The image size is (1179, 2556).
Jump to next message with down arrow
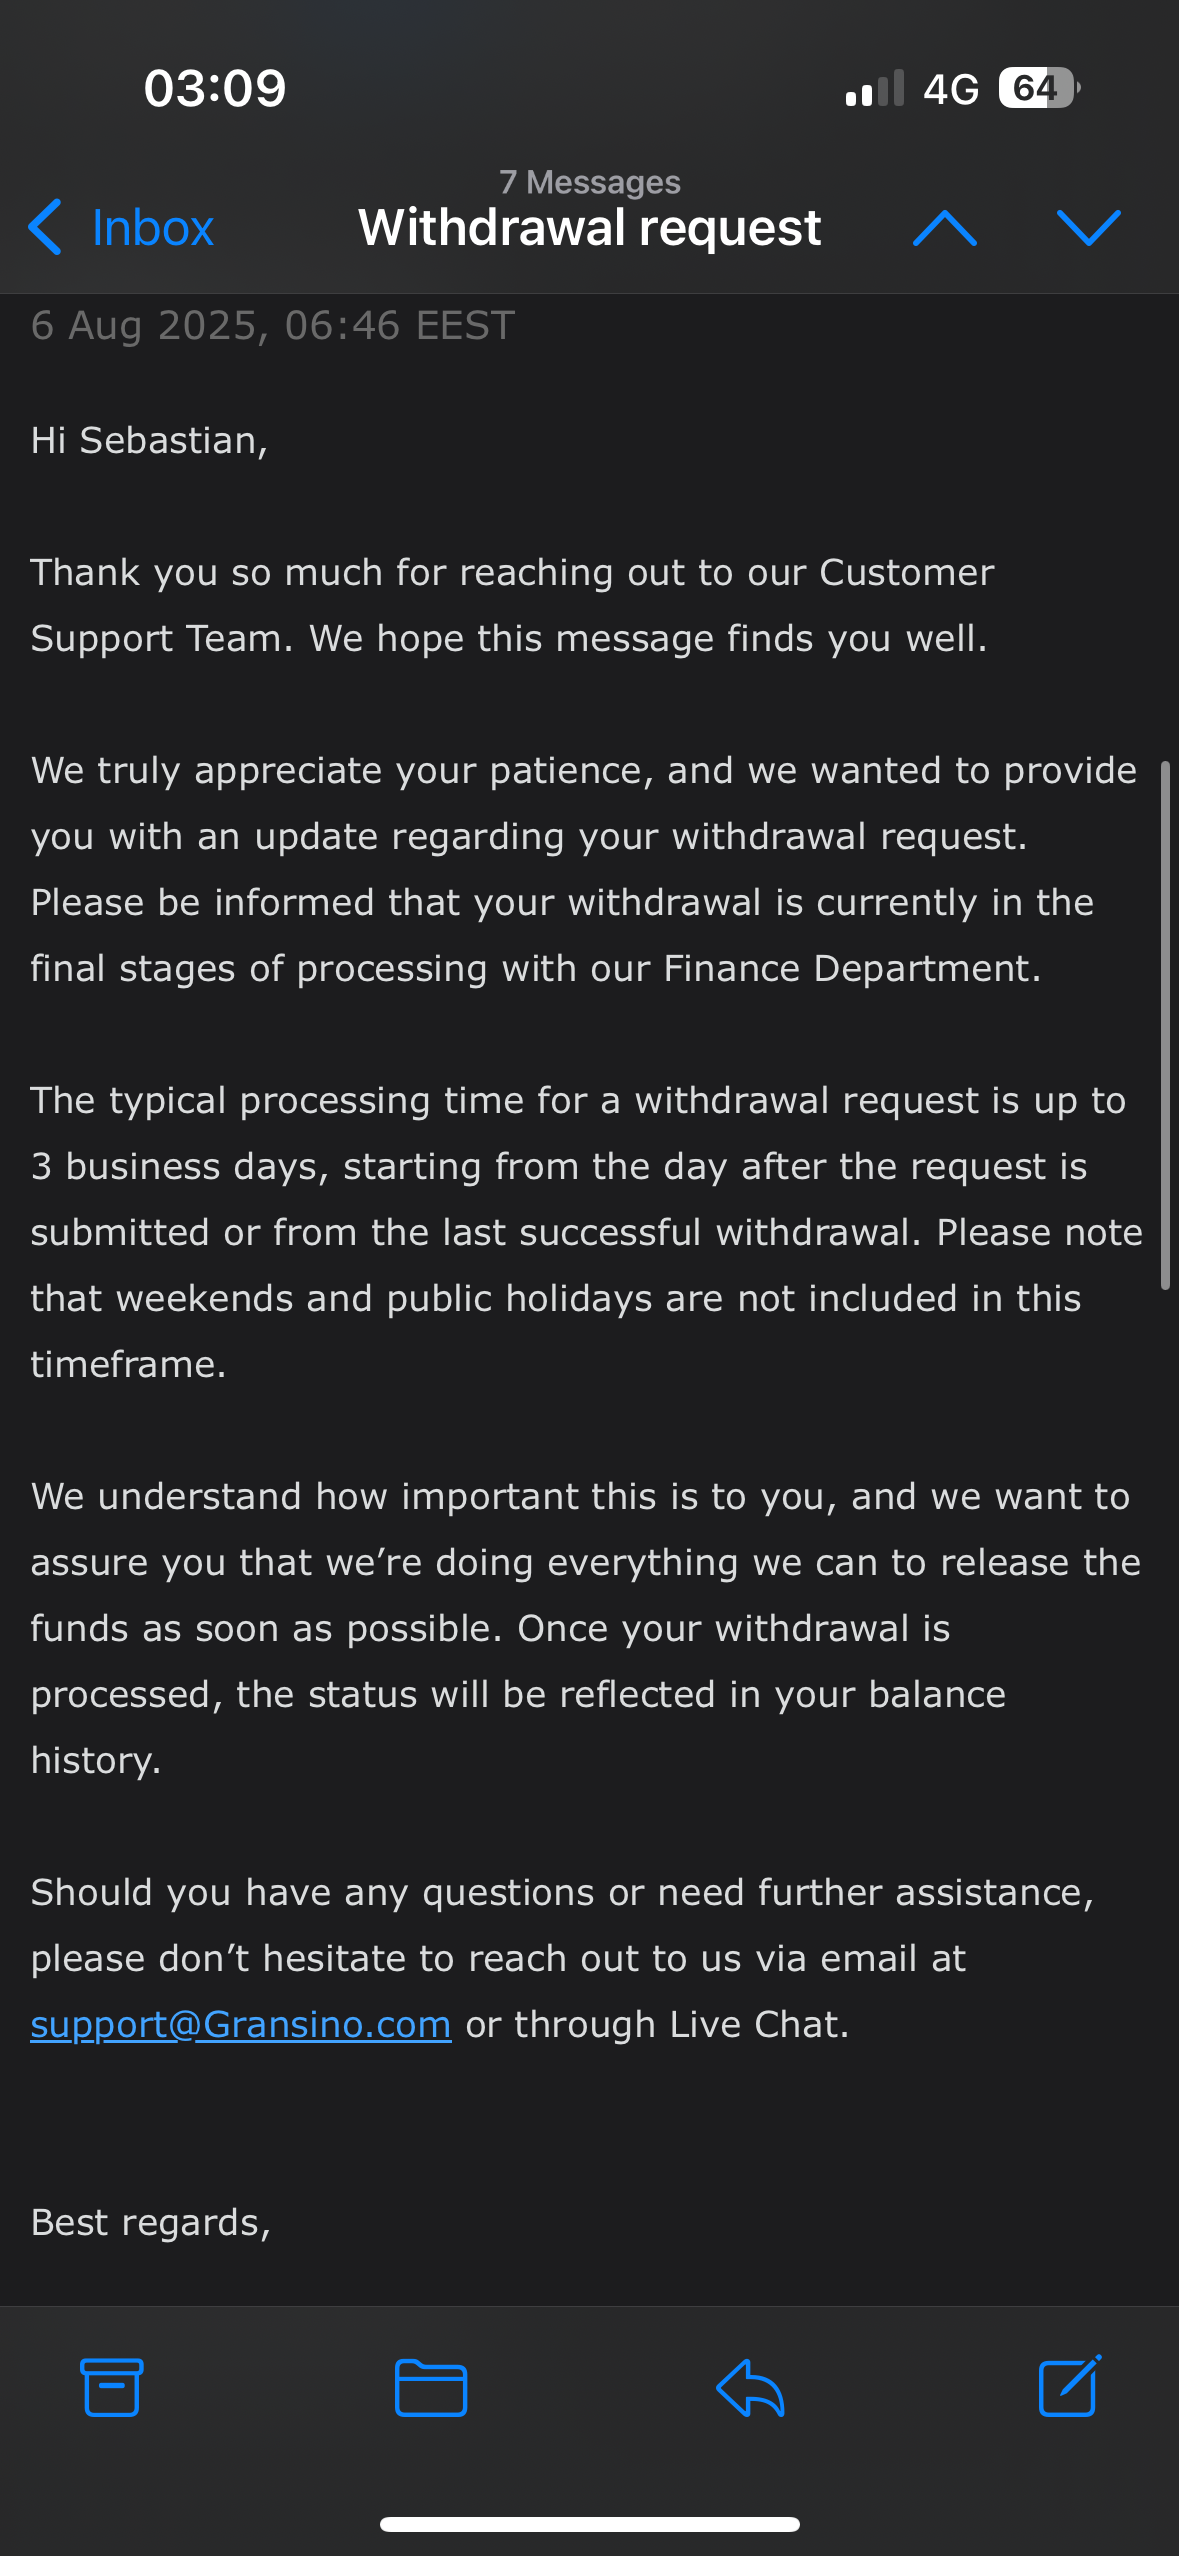coord(1088,228)
